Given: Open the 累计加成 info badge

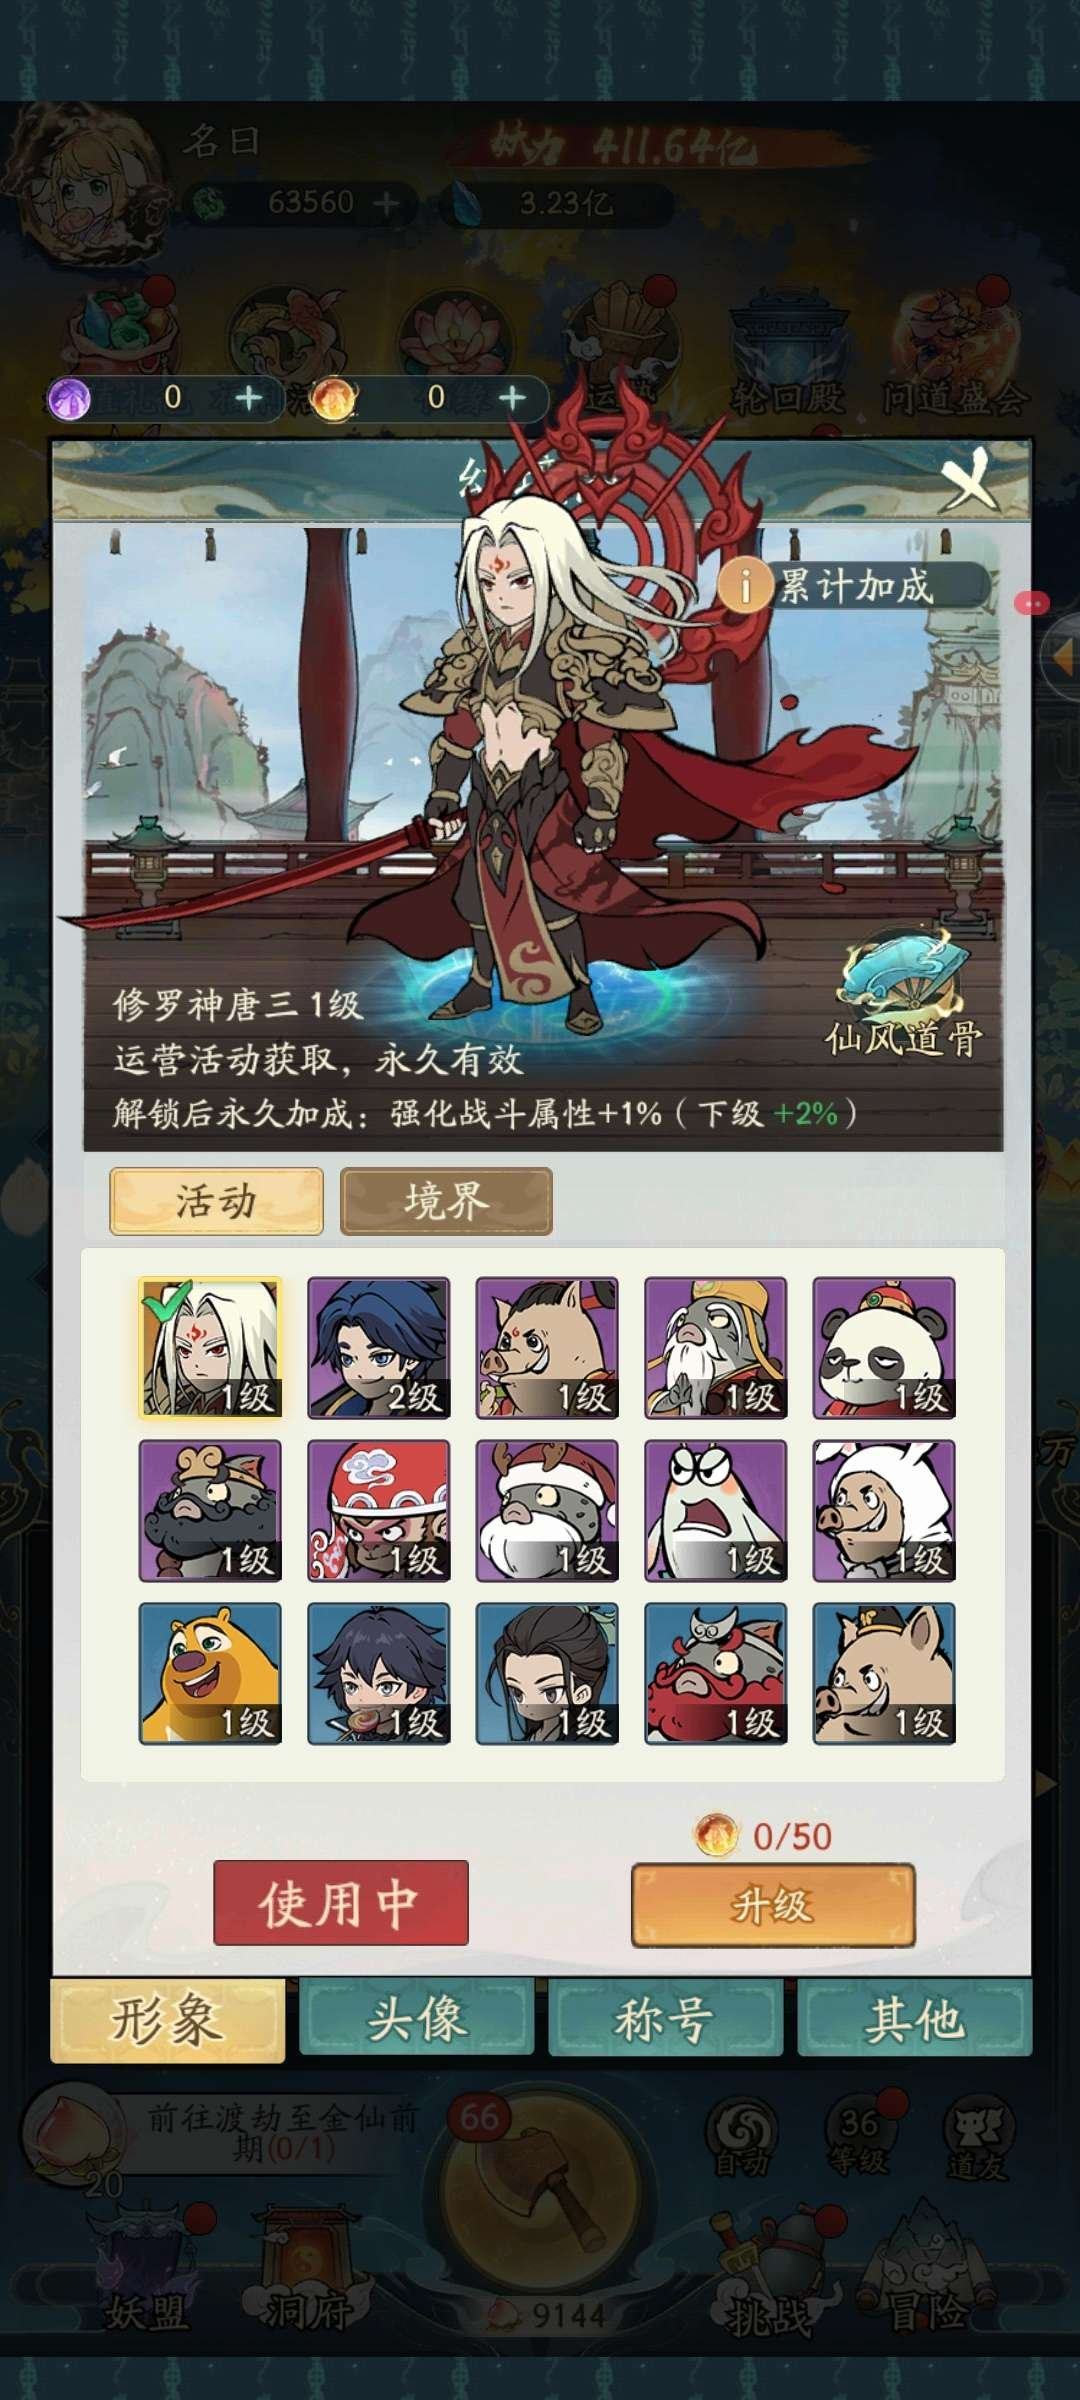Looking at the screenshot, I should (x=853, y=585).
